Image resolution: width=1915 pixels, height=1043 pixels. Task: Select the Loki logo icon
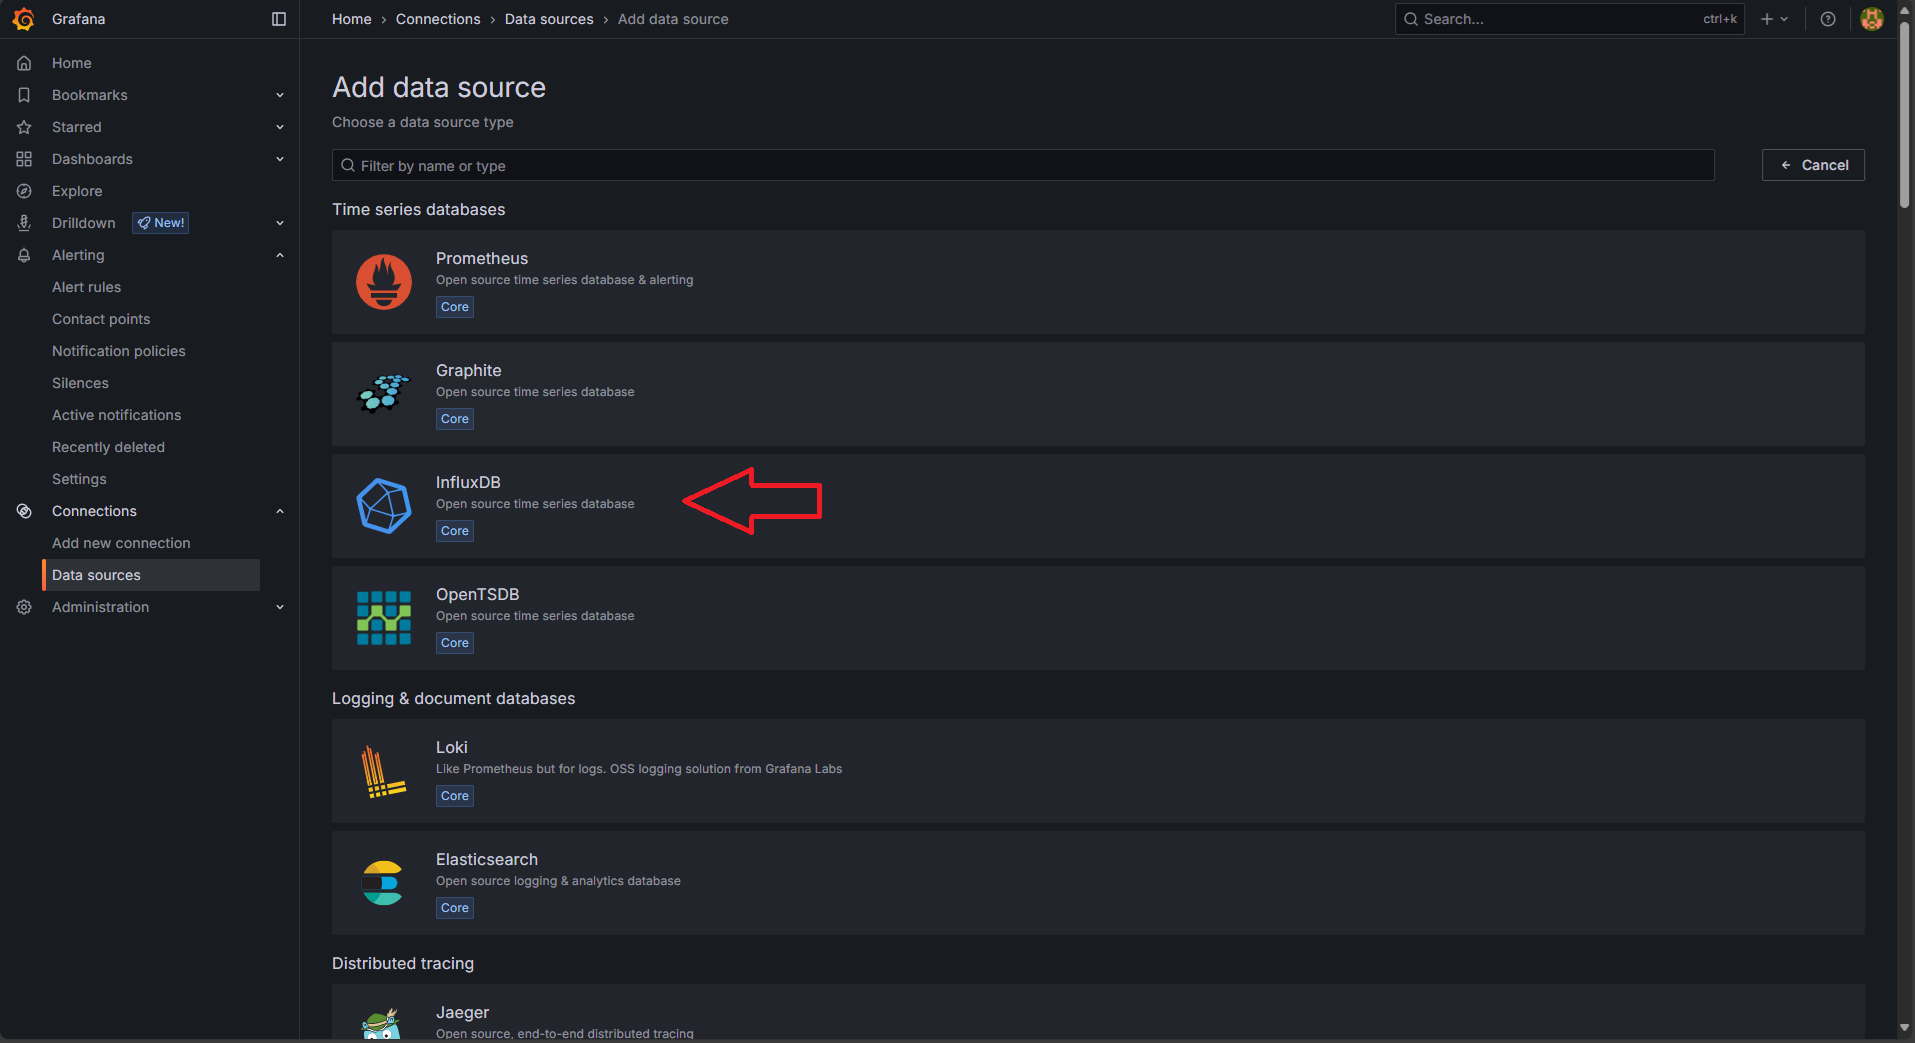point(384,771)
